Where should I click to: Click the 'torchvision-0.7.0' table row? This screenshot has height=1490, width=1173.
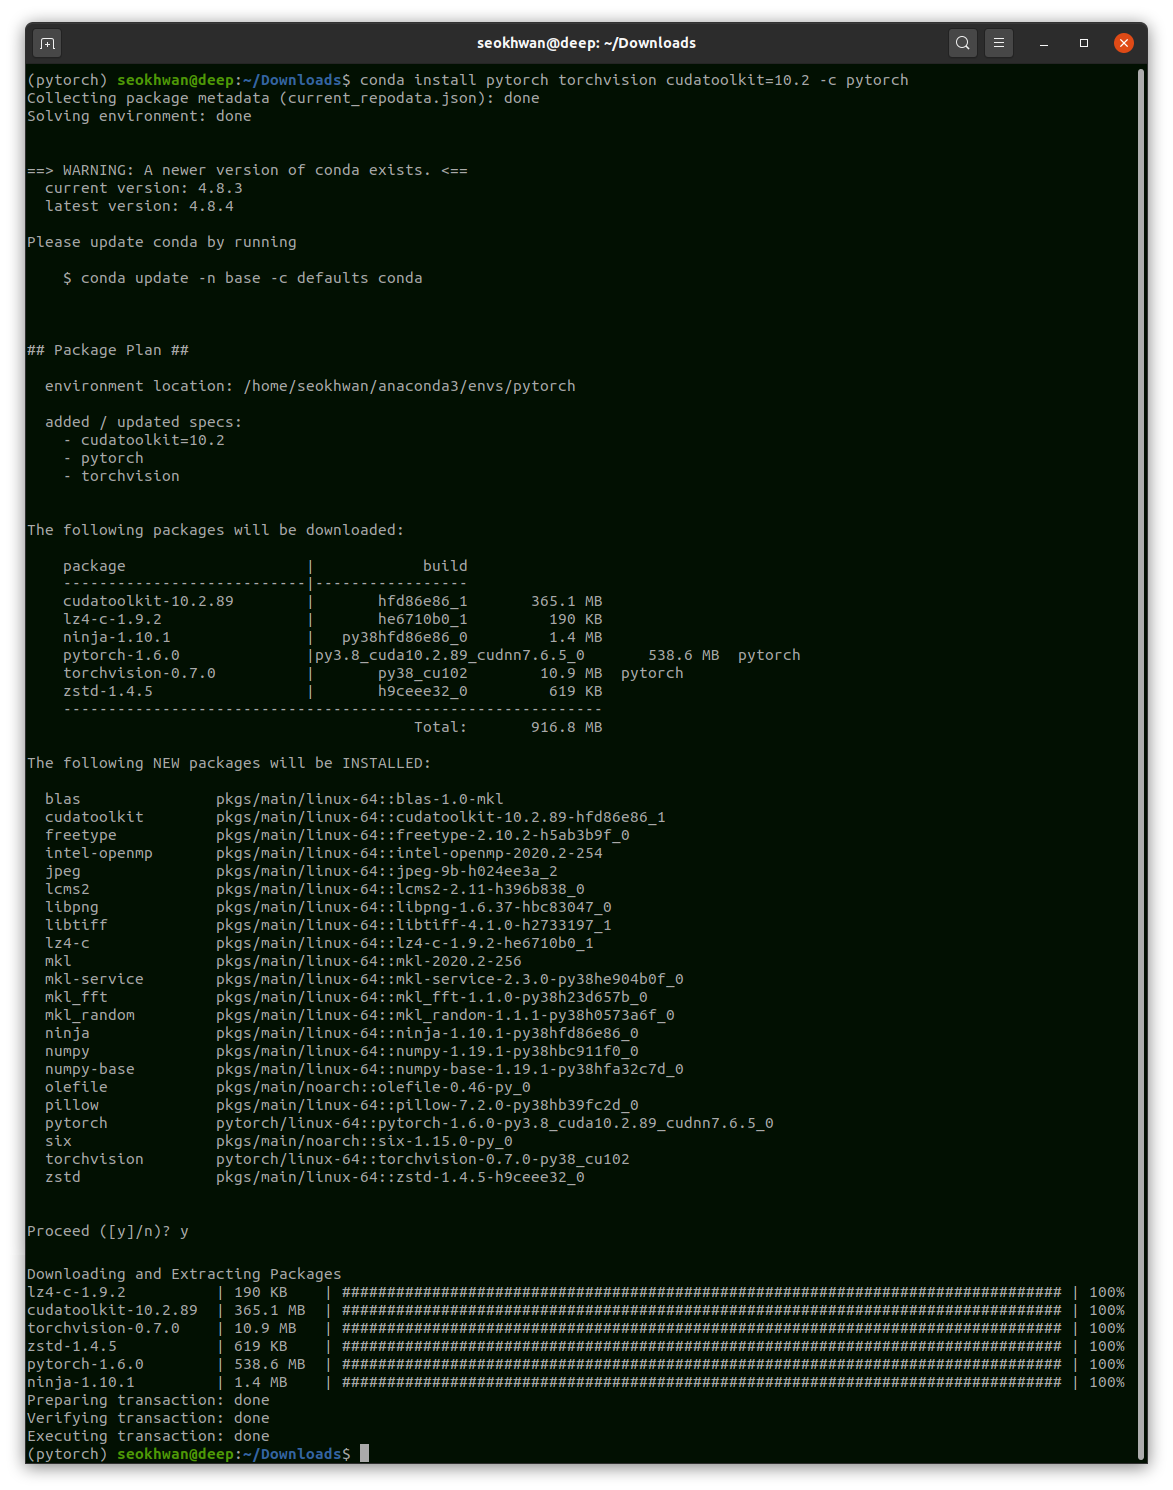[373, 673]
